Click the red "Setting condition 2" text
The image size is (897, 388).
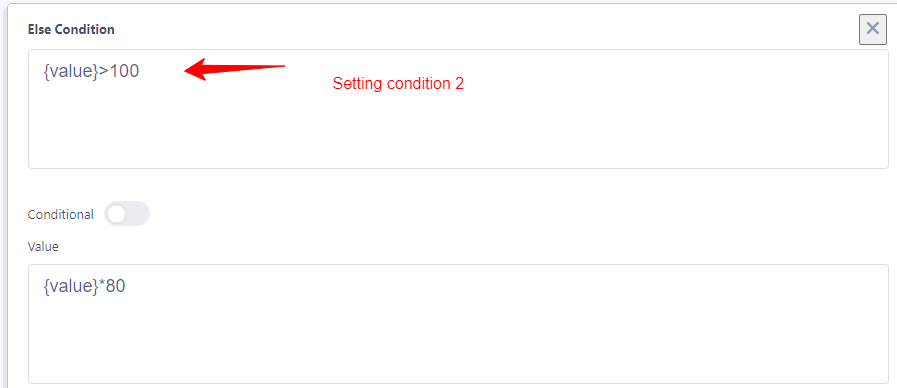click(x=398, y=84)
